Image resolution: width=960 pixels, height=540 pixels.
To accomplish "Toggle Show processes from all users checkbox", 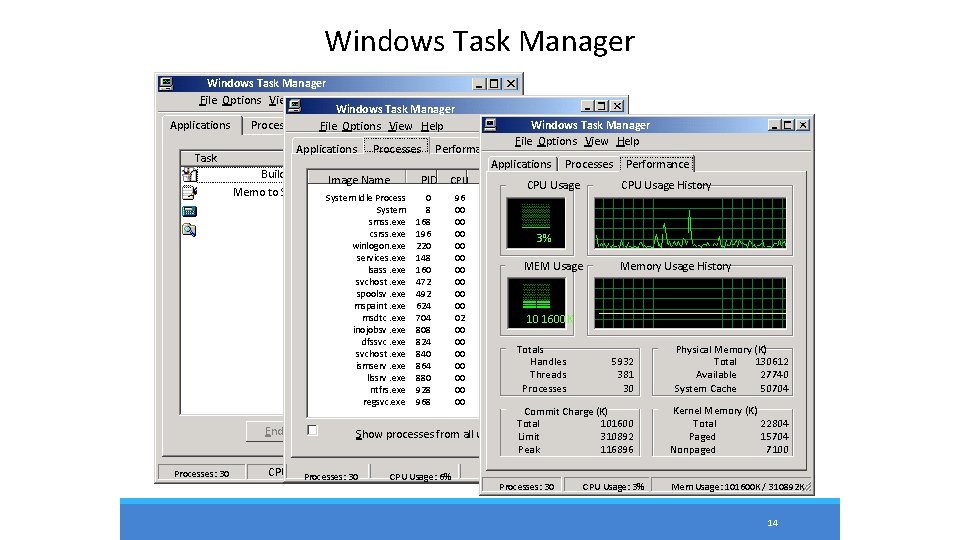I will click(x=312, y=430).
